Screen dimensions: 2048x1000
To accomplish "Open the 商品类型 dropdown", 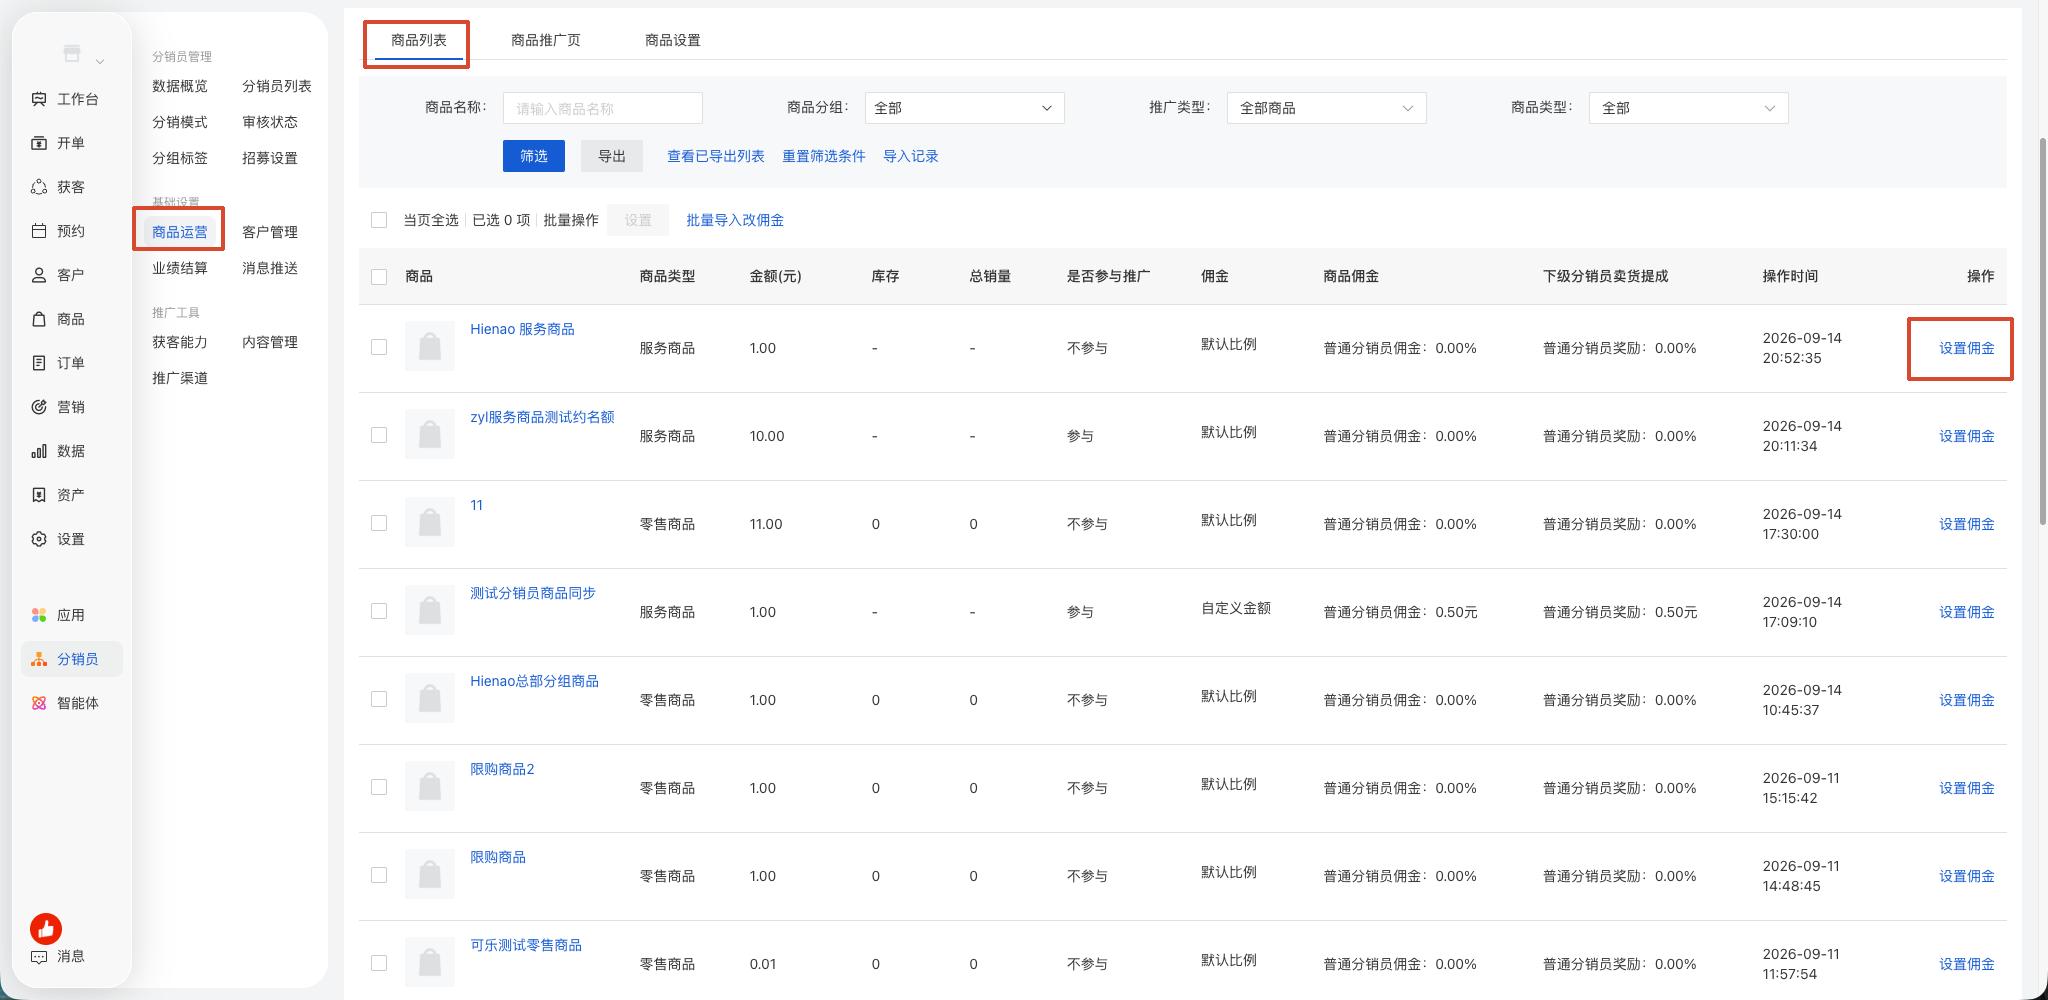I will (x=1688, y=108).
